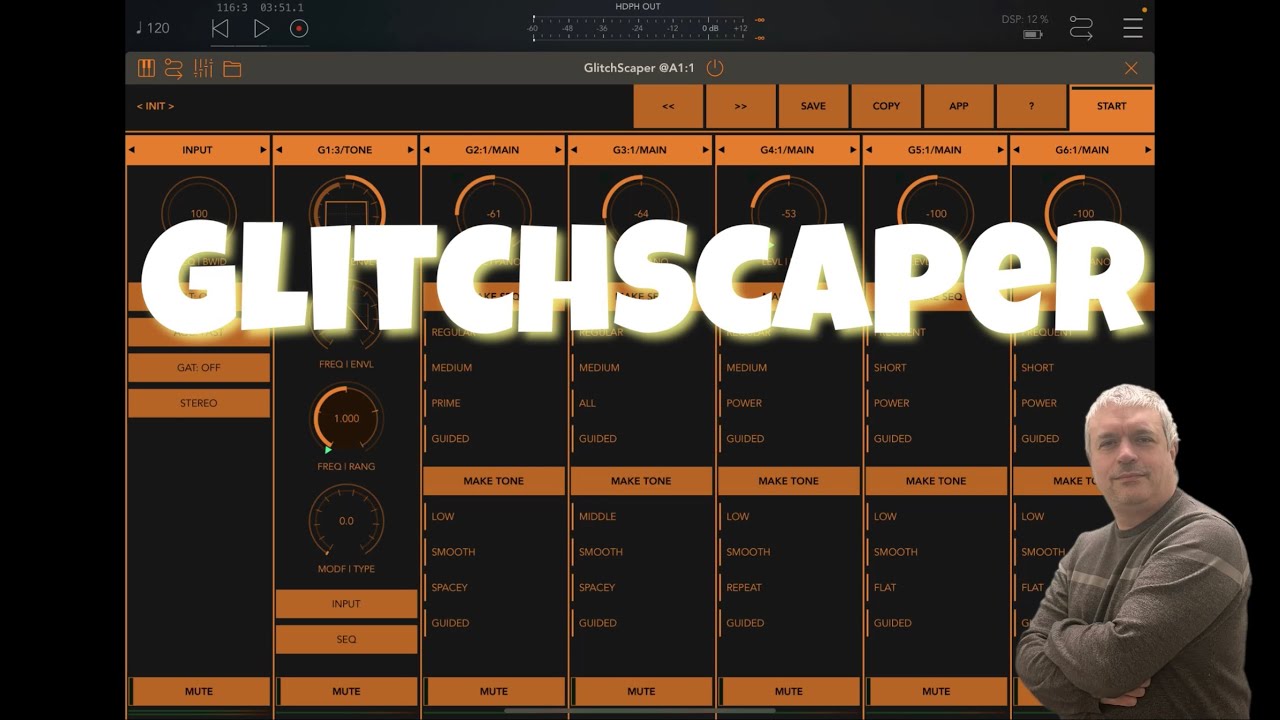This screenshot has width=1280, height=720.
Task: Mute the G3 channel
Action: [641, 691]
